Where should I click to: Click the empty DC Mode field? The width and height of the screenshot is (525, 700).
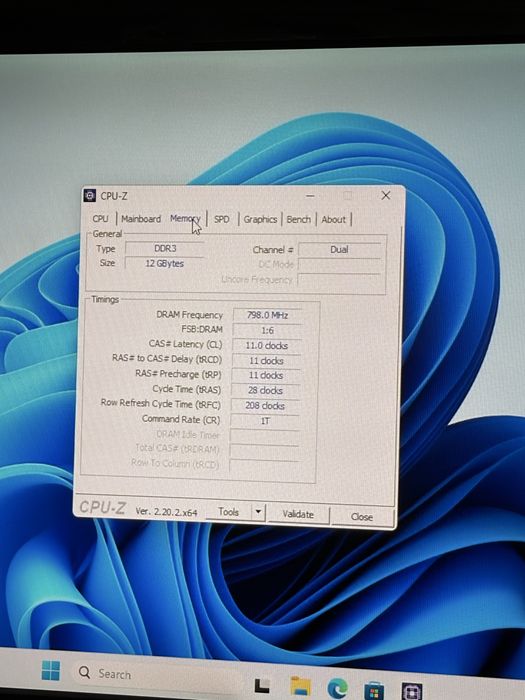(x=339, y=265)
